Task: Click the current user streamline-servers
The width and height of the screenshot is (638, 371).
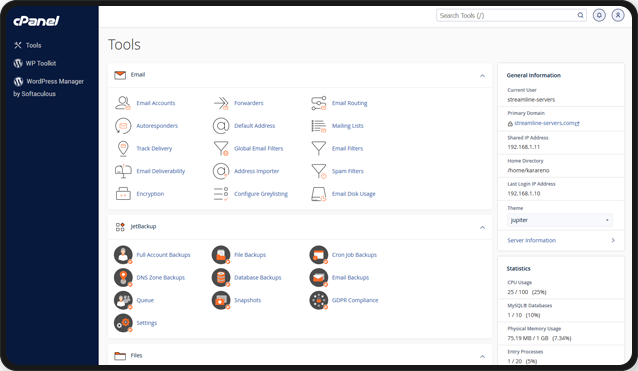Action: click(x=531, y=100)
